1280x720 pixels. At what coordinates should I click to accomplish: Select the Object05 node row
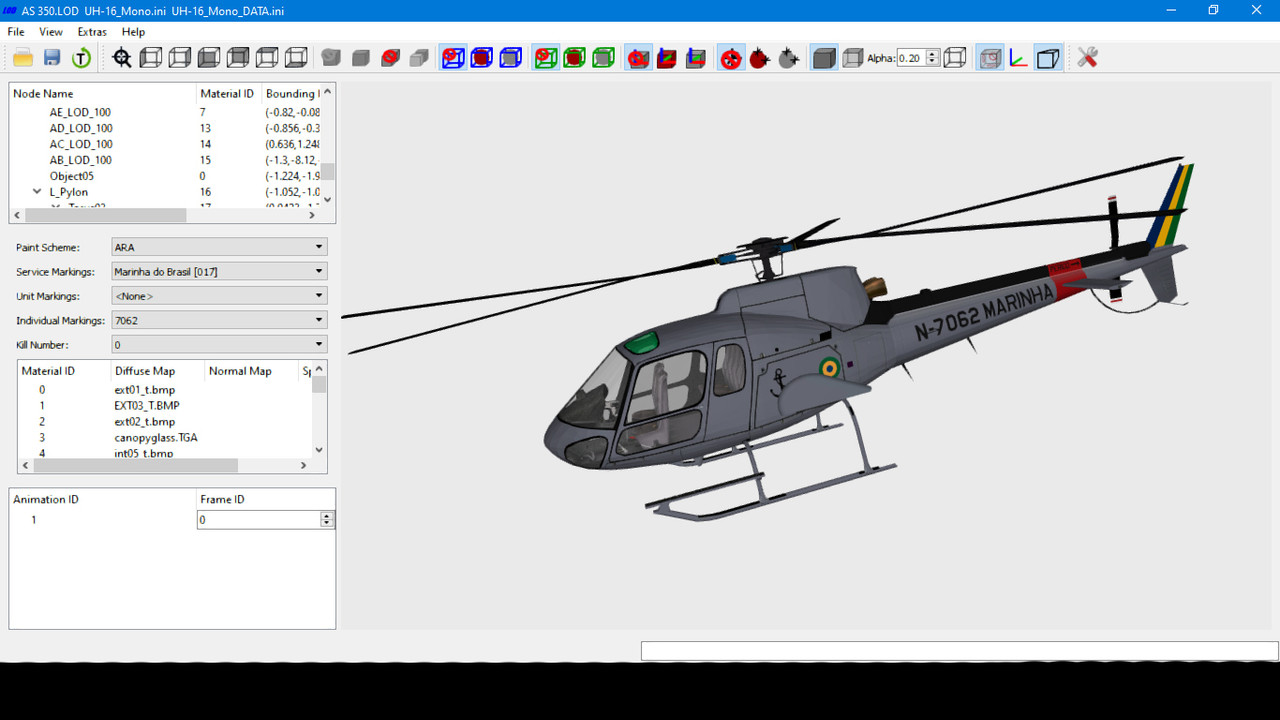[165, 176]
